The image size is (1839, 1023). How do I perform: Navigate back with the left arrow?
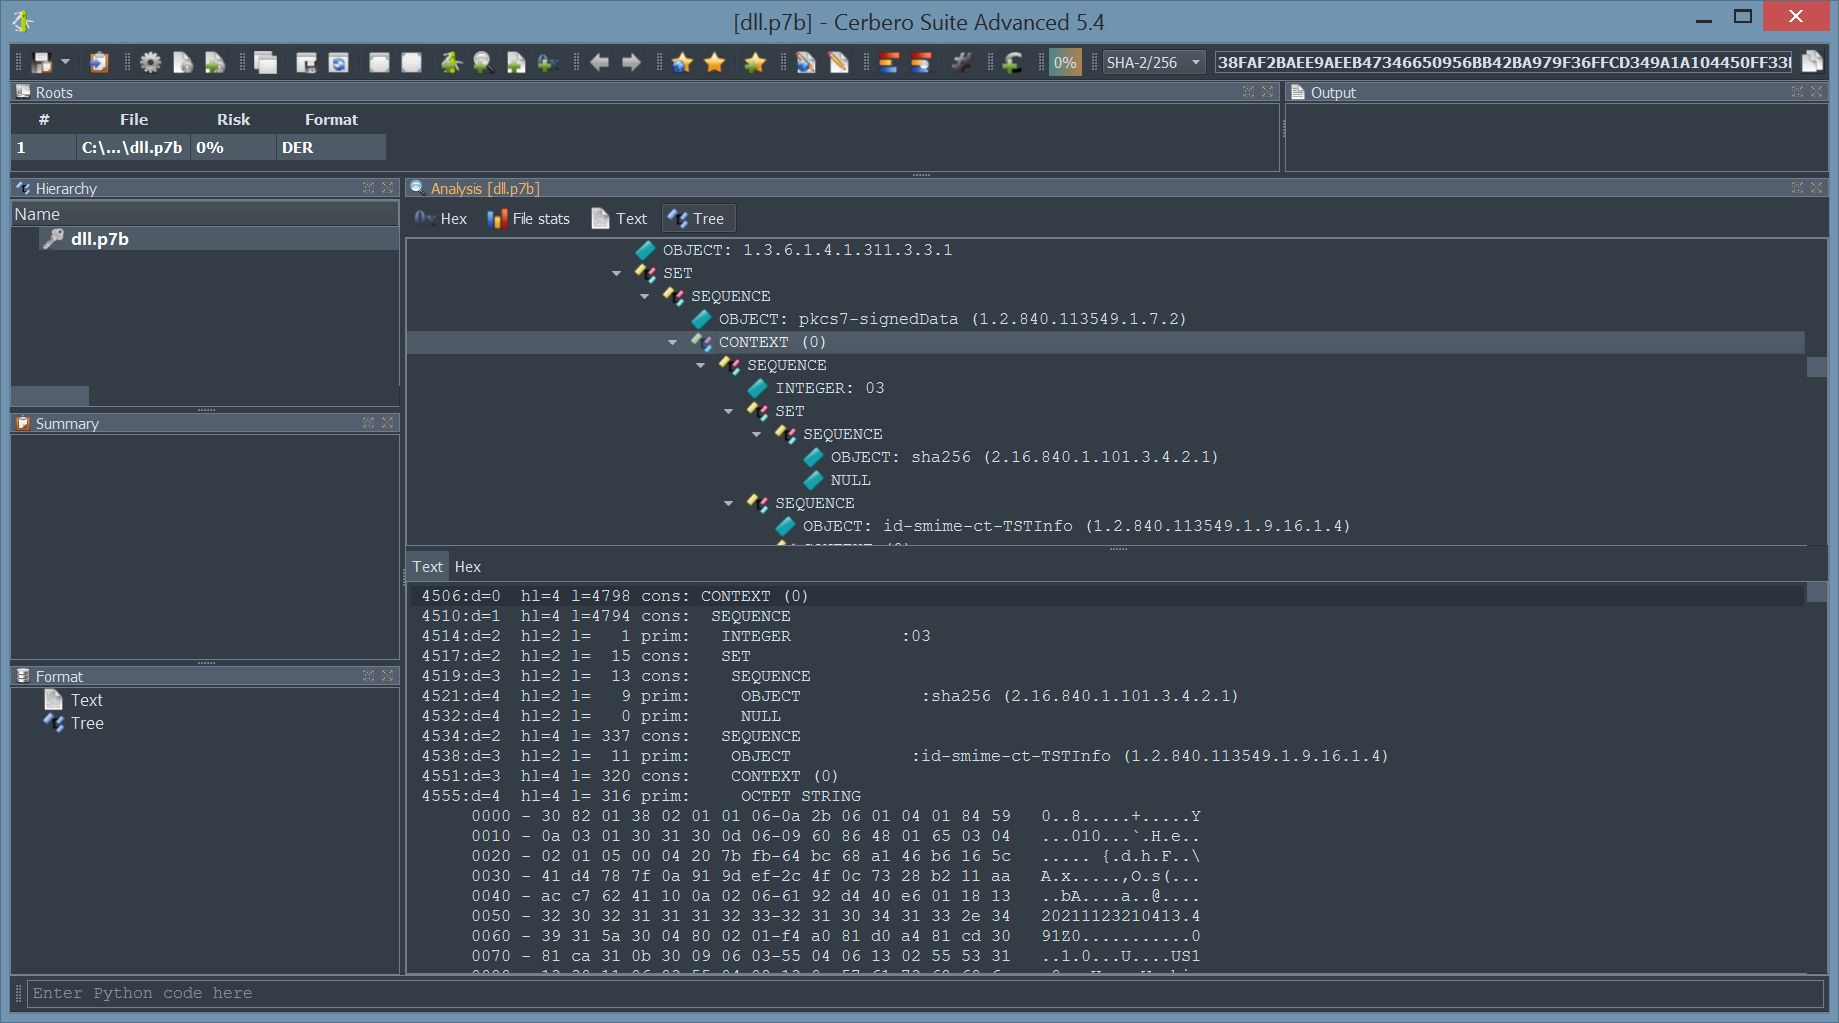click(x=599, y=63)
